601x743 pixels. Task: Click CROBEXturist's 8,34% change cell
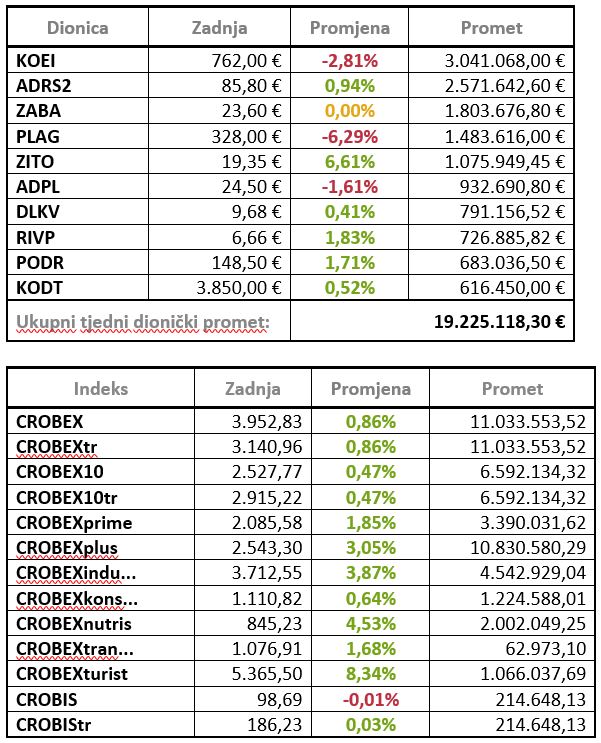[x=370, y=673]
